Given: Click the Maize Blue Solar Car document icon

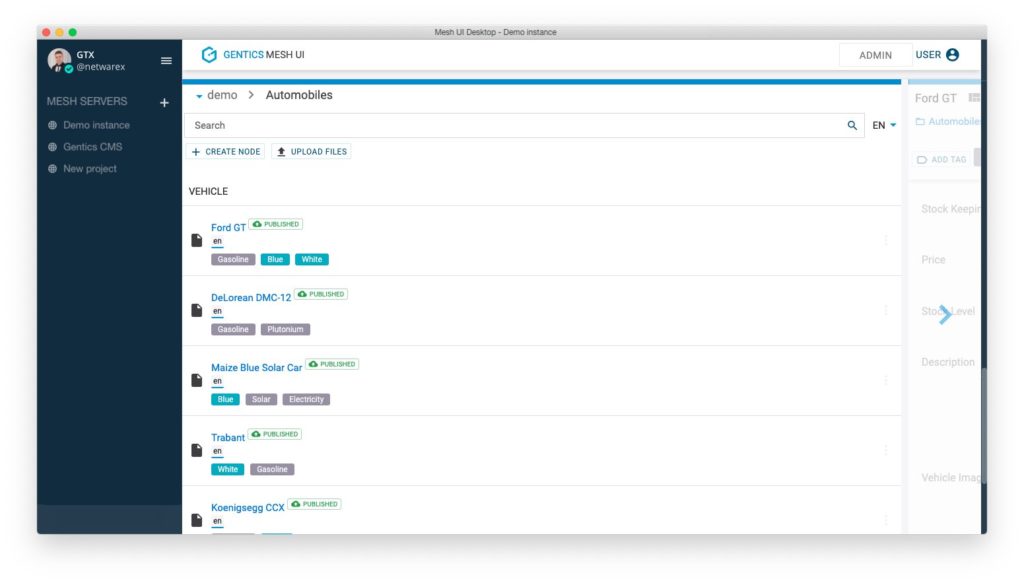Looking at the screenshot, I should 197,380.
